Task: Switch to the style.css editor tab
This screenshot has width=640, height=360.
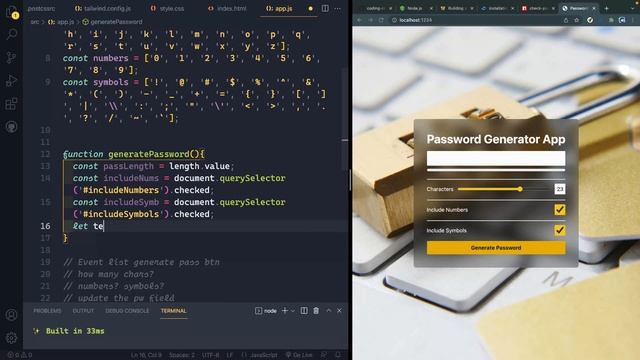Action: 167,8
